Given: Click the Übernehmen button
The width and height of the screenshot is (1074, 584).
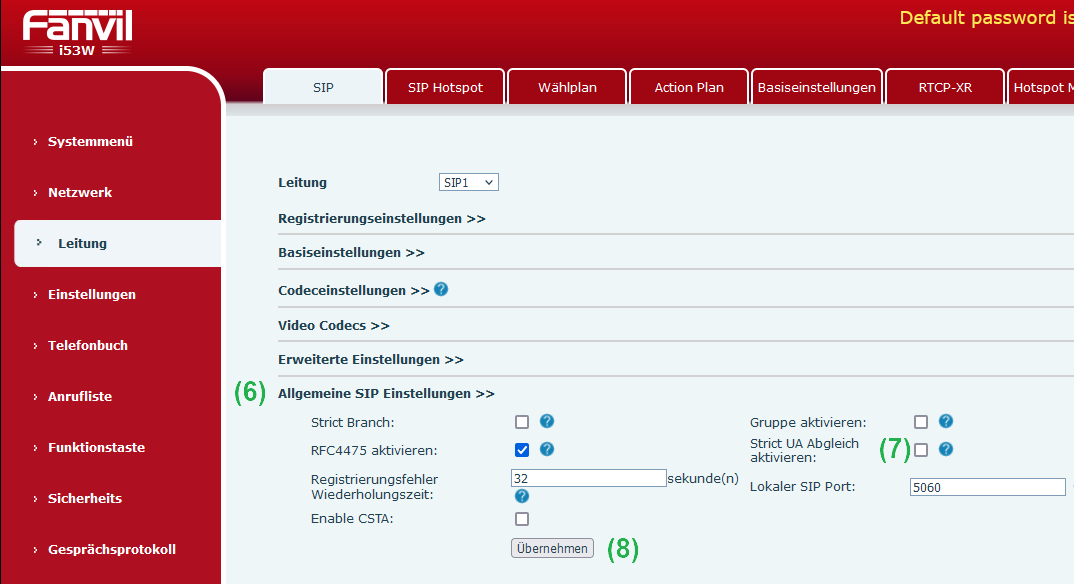Looking at the screenshot, I should [552, 548].
